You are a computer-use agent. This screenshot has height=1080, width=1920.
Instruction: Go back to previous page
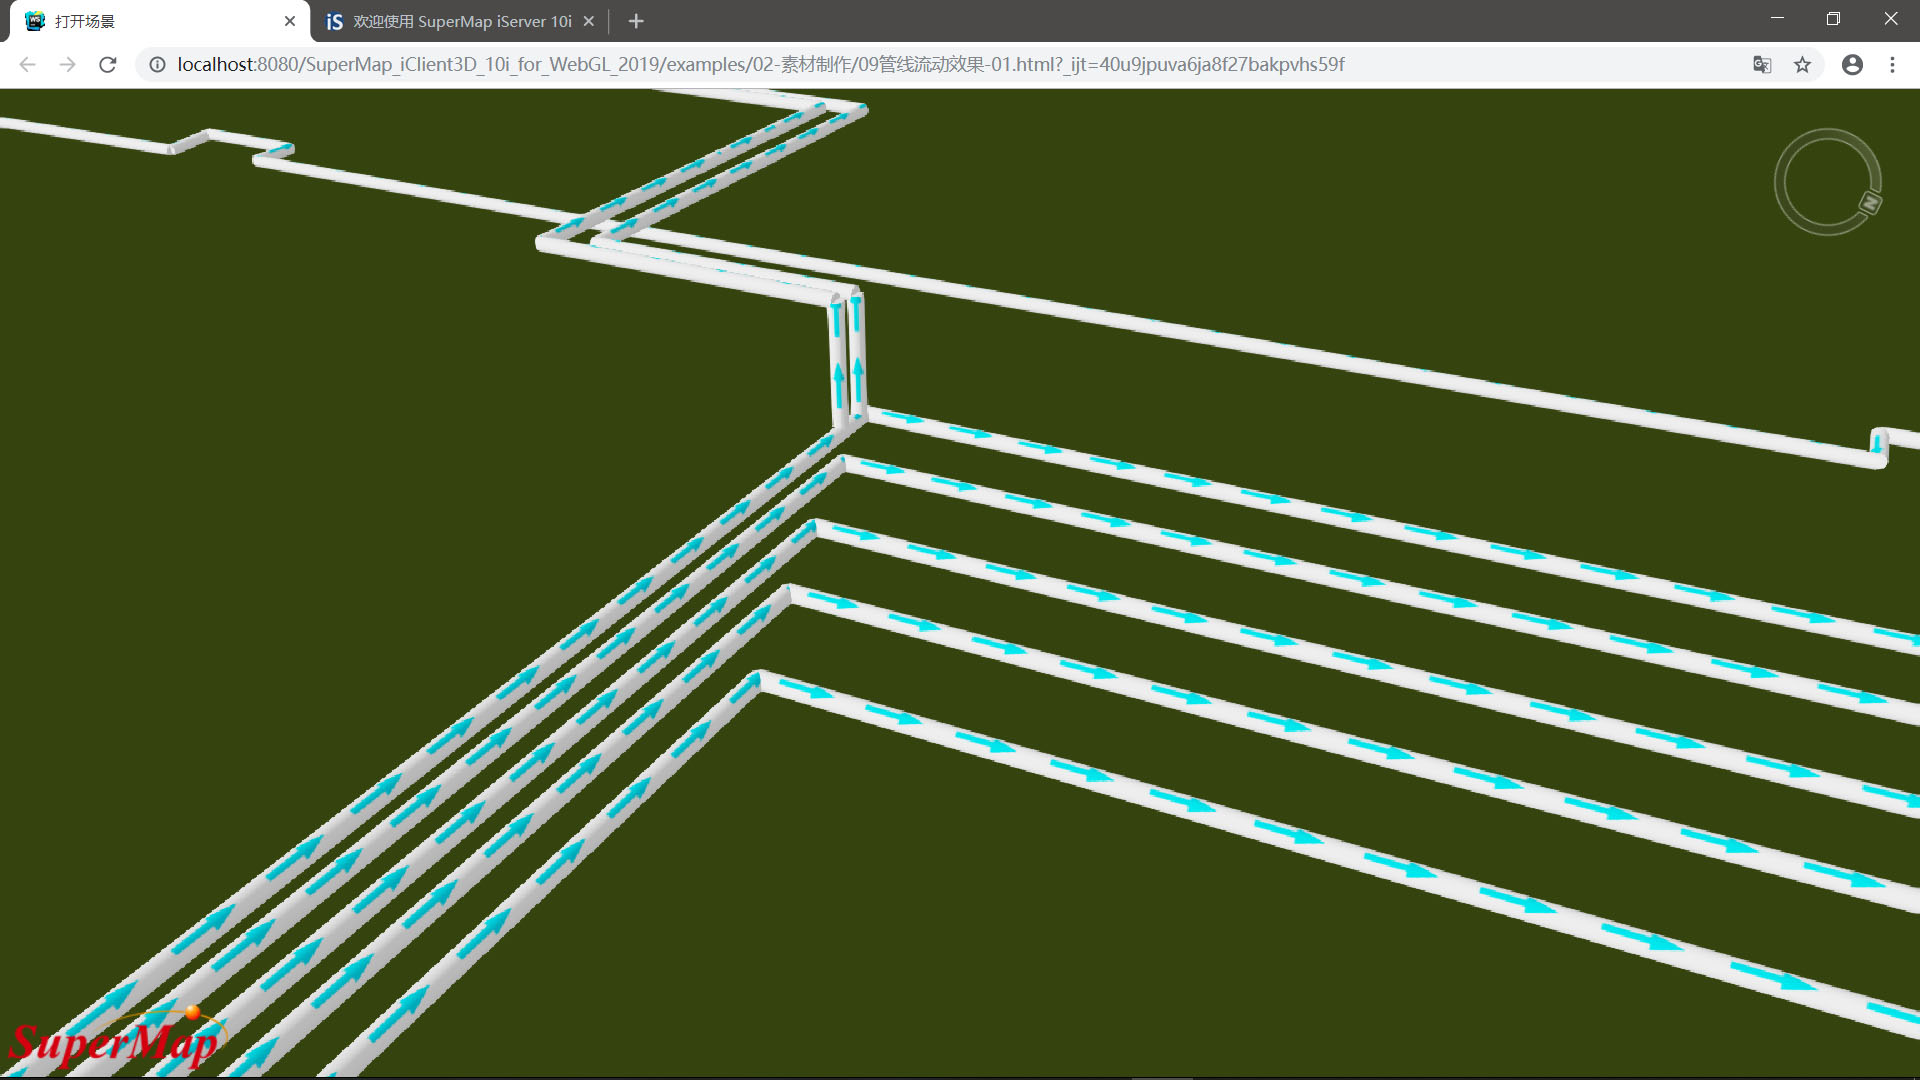(27, 65)
